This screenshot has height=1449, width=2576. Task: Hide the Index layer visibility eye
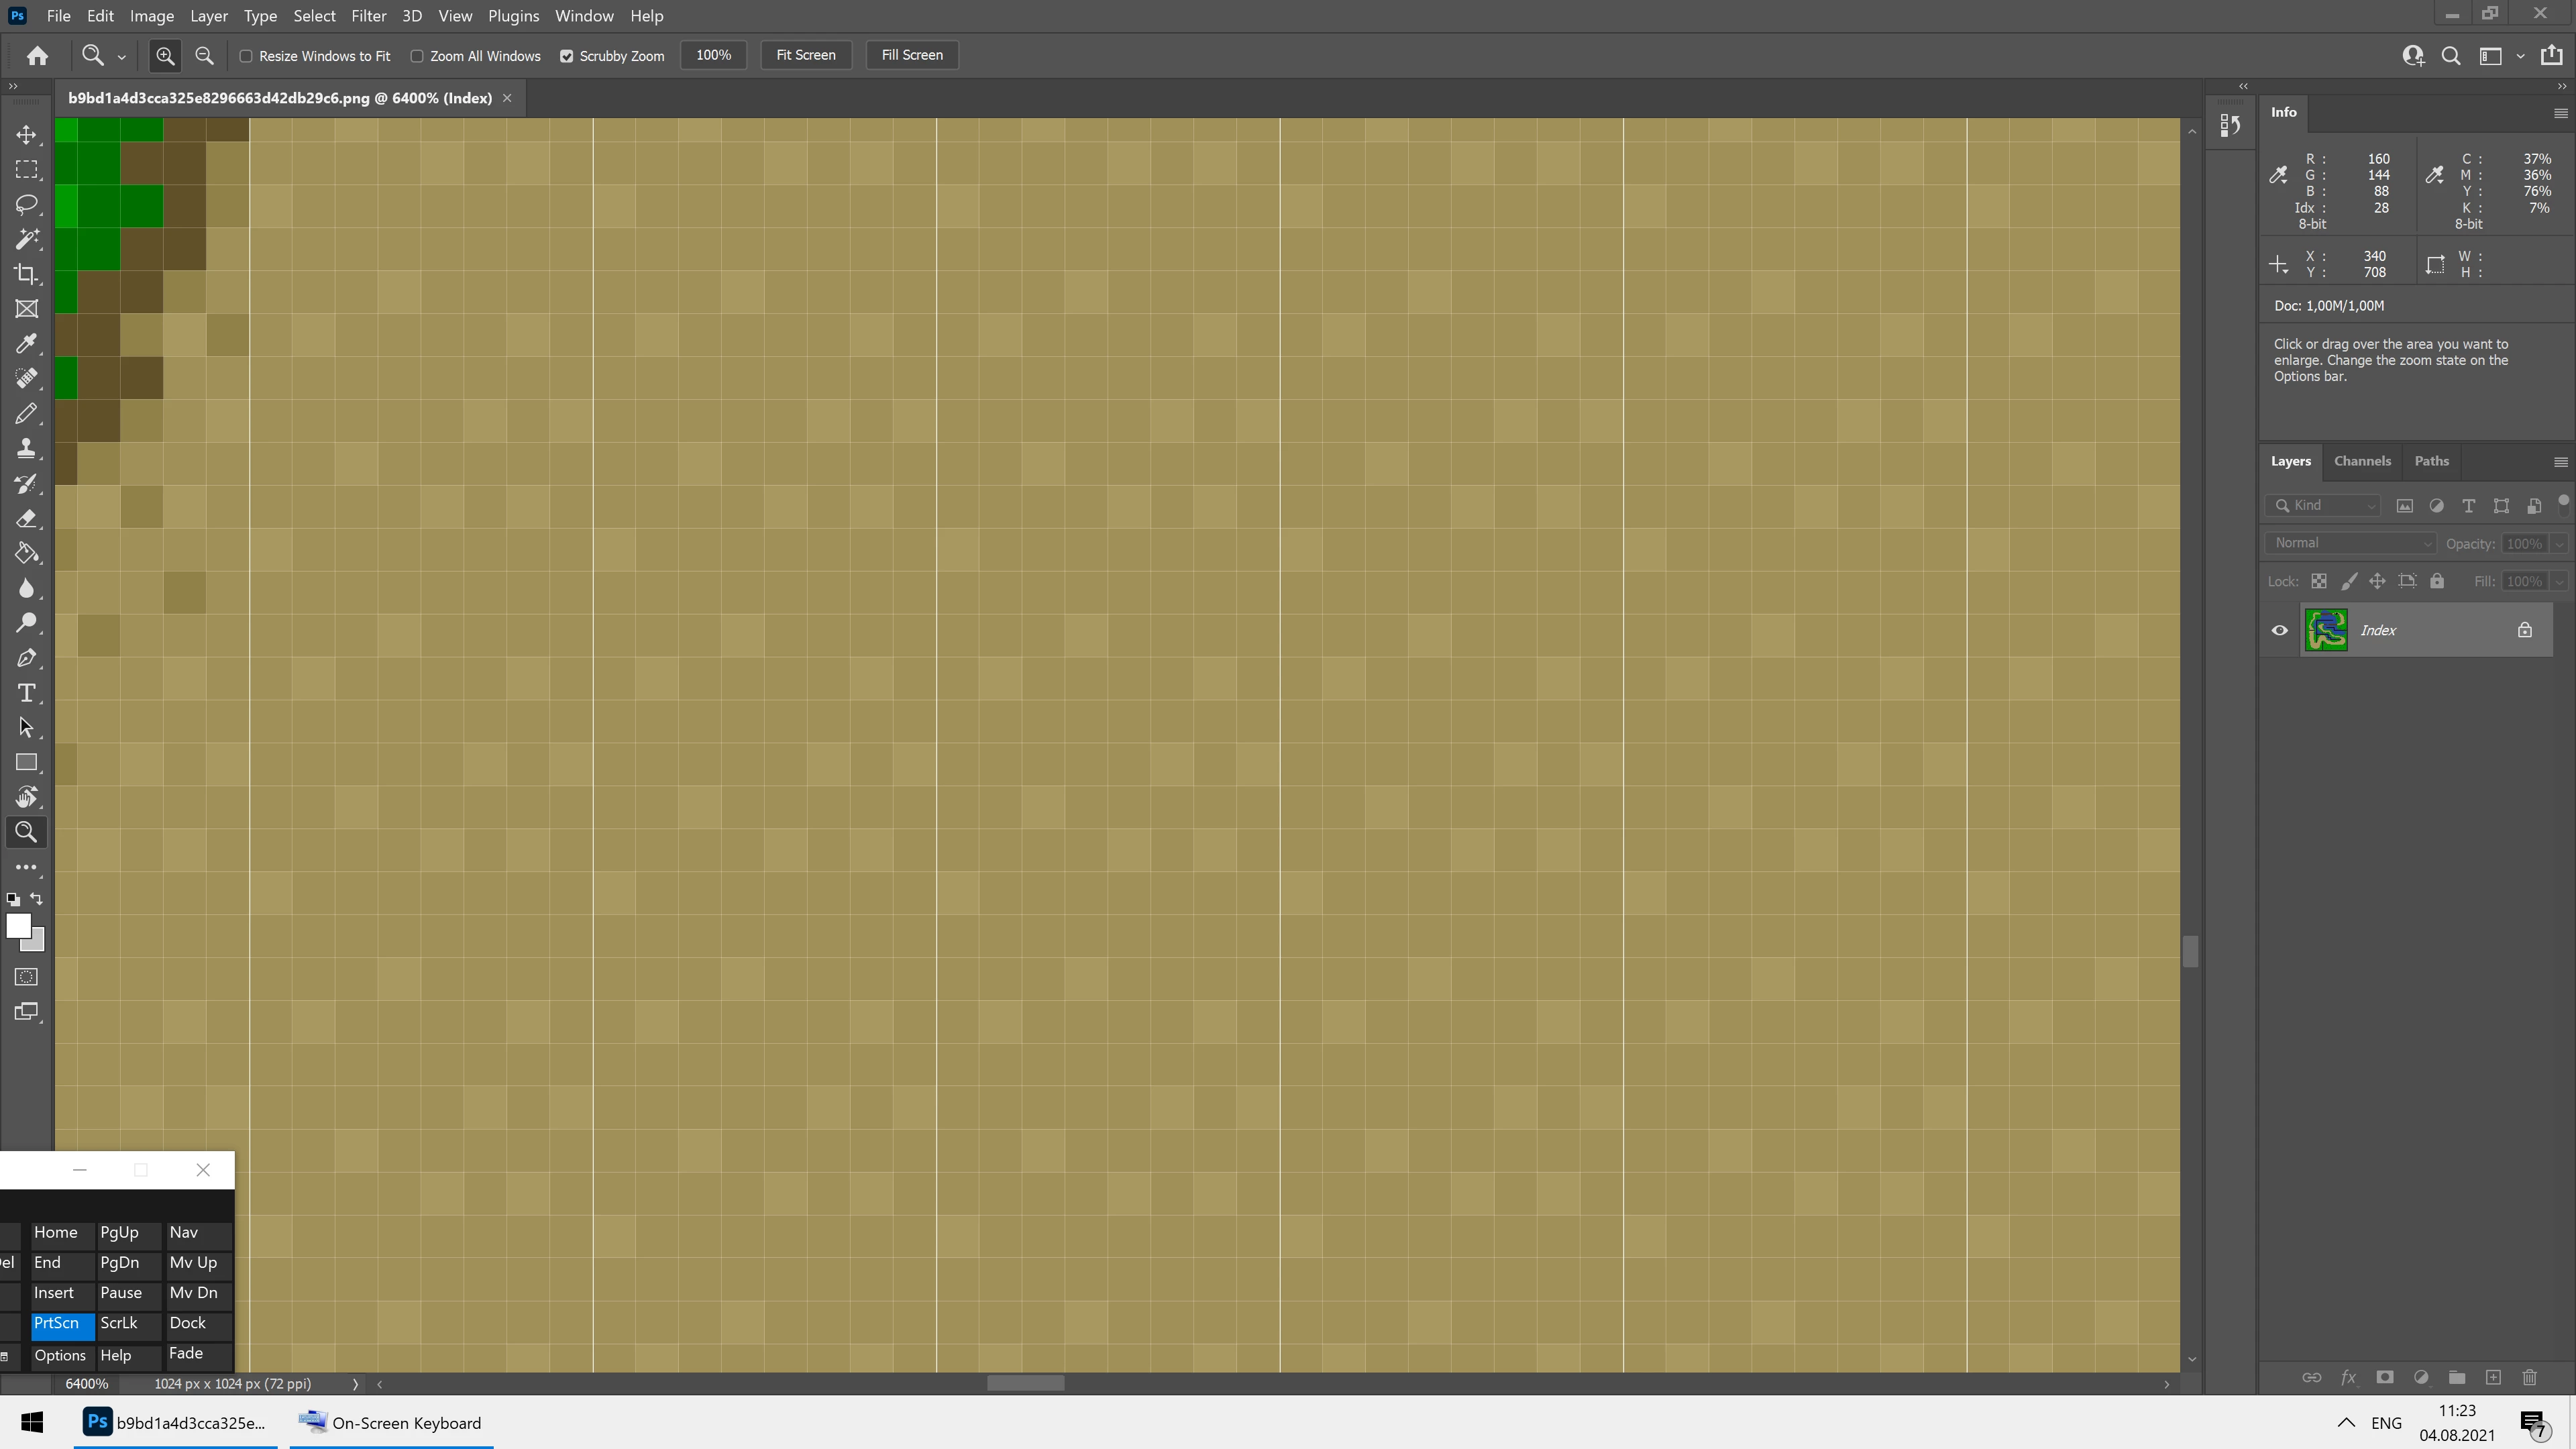(x=2280, y=630)
